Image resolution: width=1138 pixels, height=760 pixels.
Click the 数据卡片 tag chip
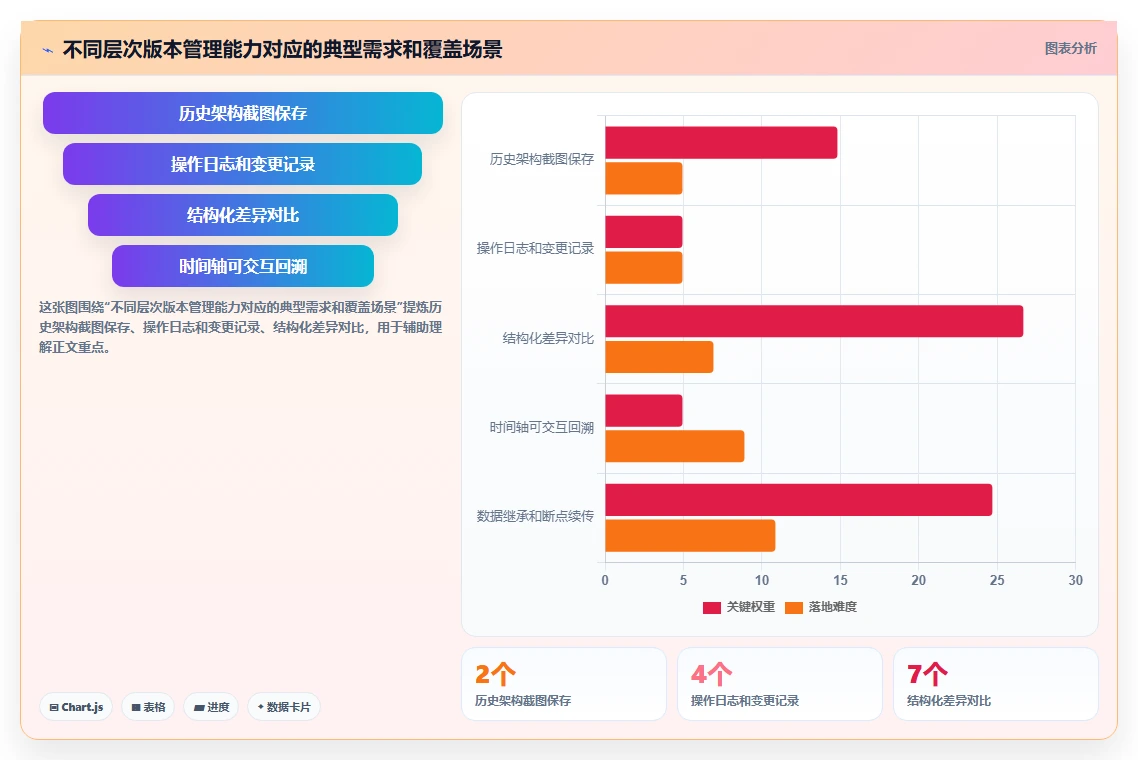point(284,707)
